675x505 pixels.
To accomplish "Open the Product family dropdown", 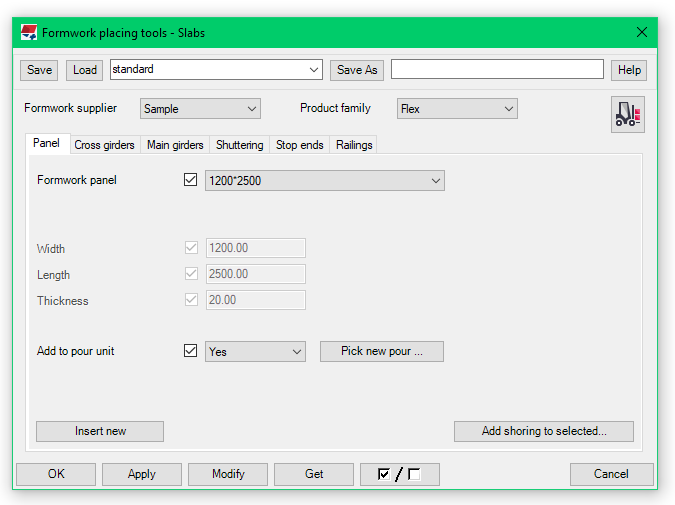I will coord(457,109).
